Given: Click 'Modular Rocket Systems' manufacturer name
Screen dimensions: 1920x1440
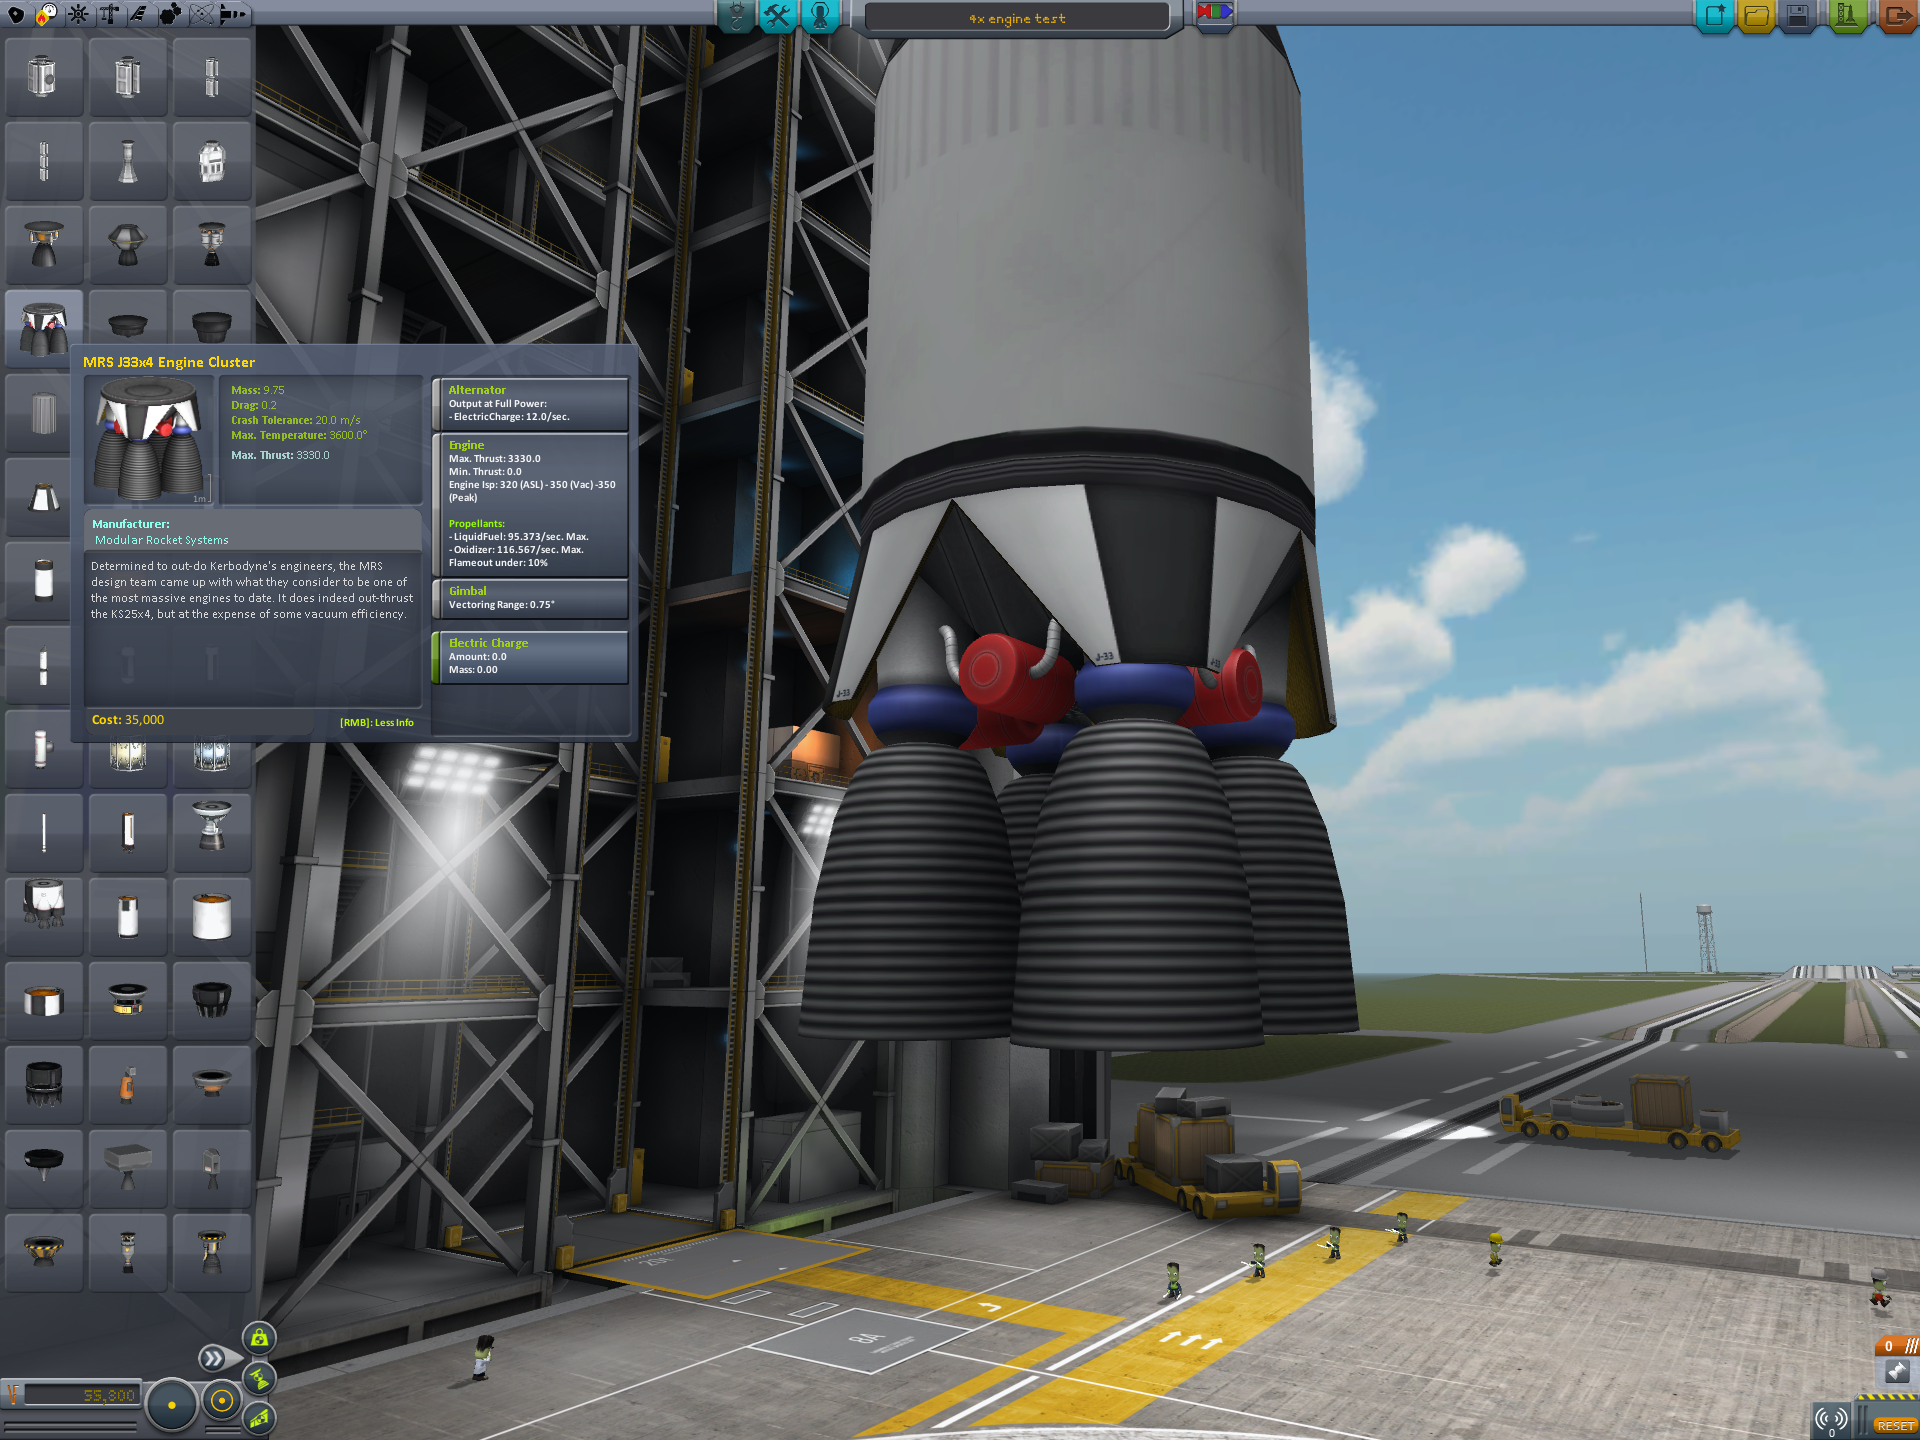Looking at the screenshot, I should tap(161, 540).
